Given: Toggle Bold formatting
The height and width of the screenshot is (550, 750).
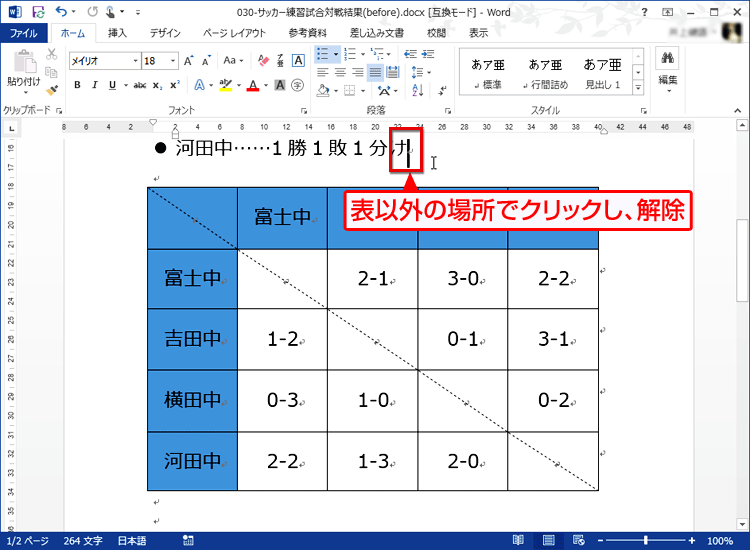Looking at the screenshot, I should tap(77, 85).
